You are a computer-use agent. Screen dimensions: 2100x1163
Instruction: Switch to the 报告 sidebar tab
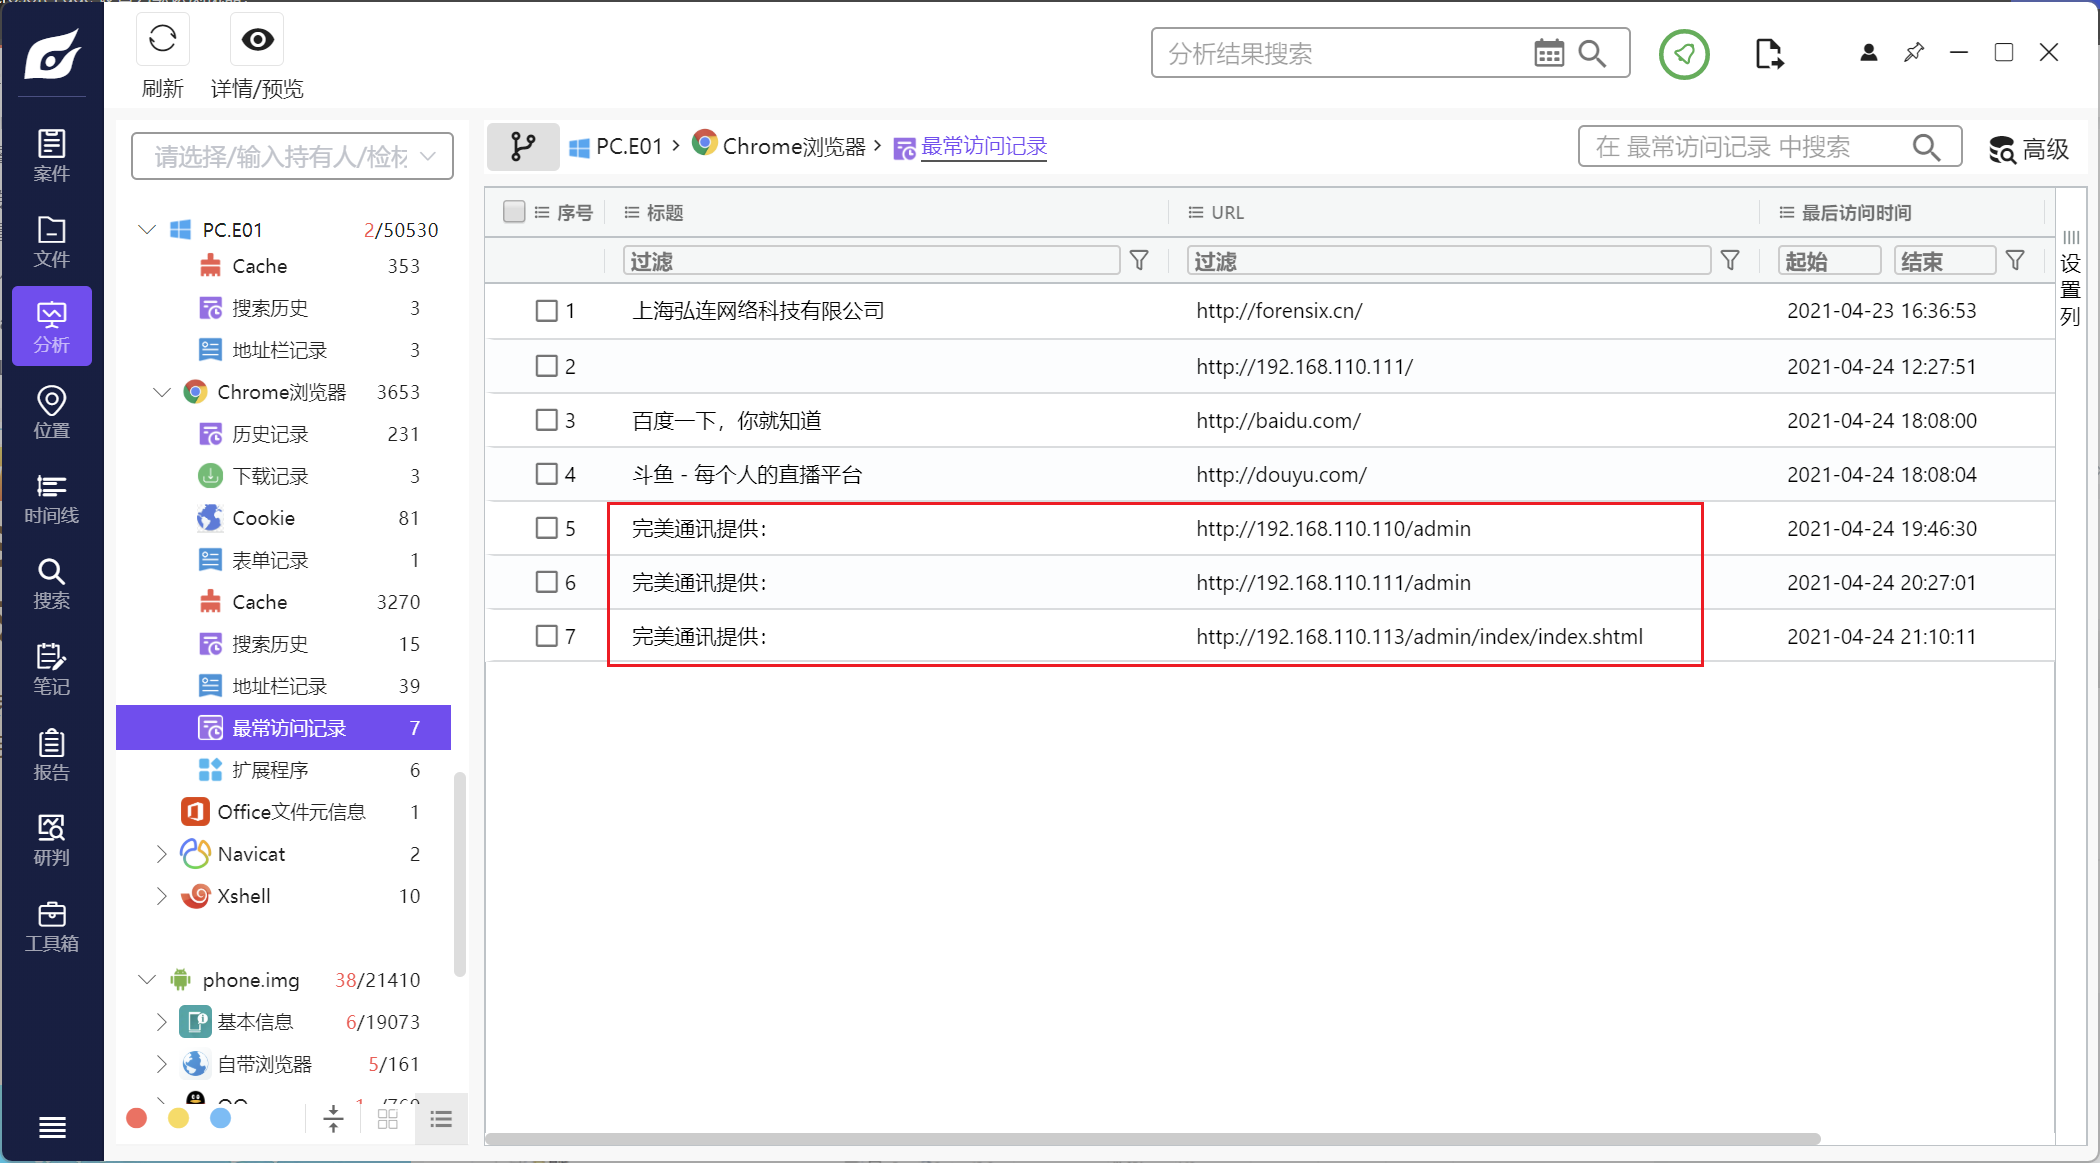click(51, 755)
